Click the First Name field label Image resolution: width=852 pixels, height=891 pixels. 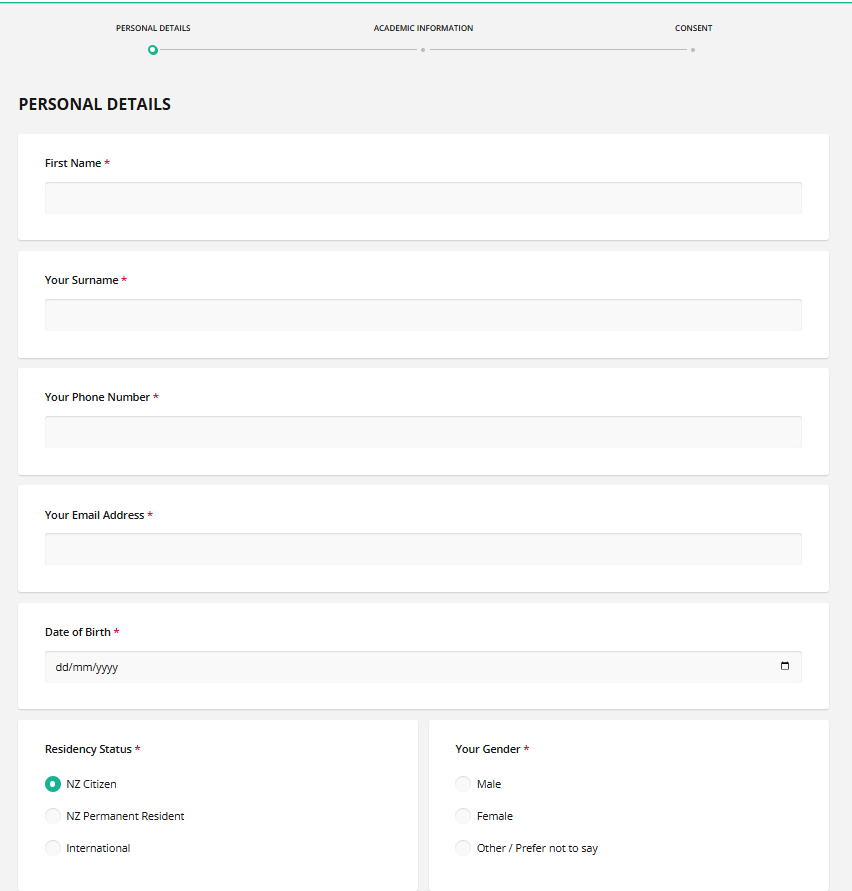click(x=73, y=163)
